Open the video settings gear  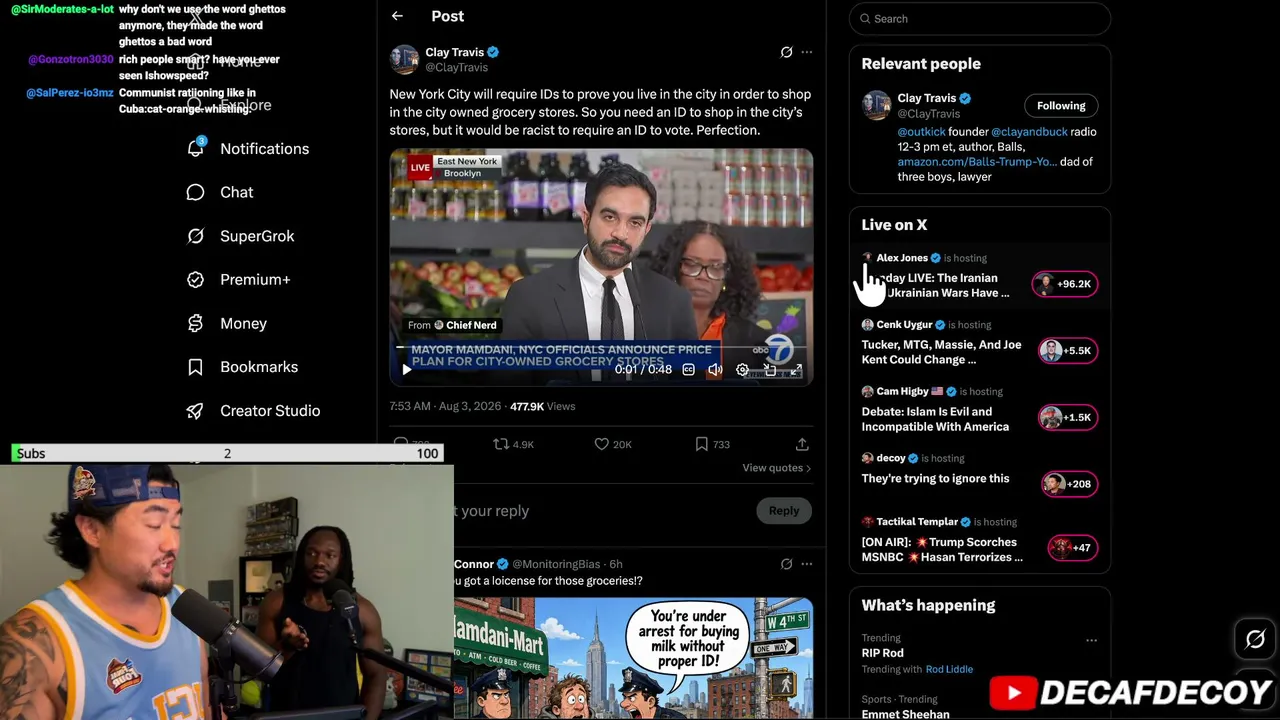point(742,370)
